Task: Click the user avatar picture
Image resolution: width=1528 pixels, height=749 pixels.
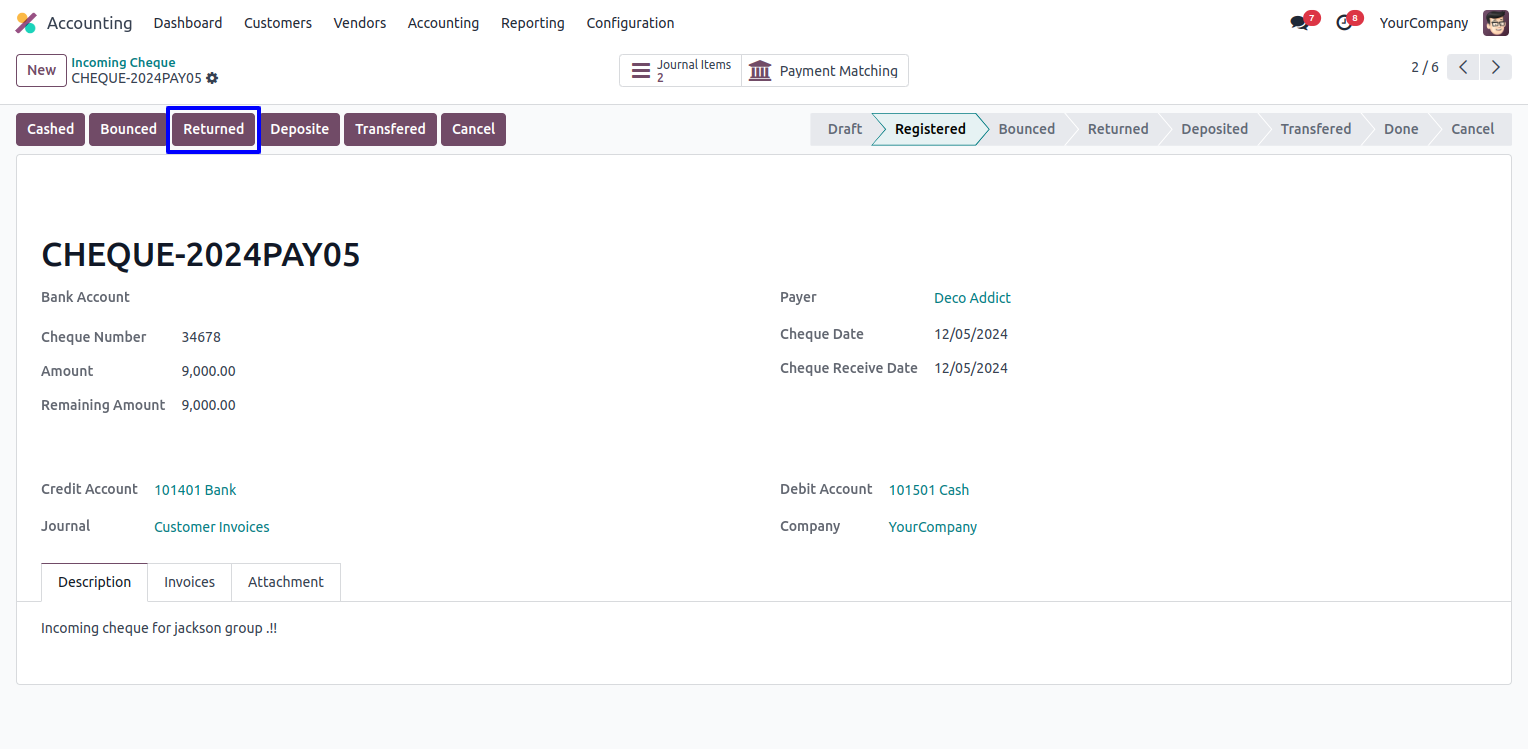Action: 1495,23
